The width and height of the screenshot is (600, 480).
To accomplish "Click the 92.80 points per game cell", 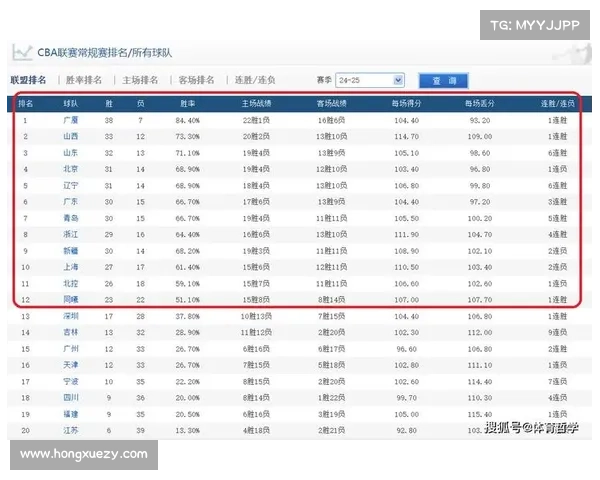I will (406, 430).
